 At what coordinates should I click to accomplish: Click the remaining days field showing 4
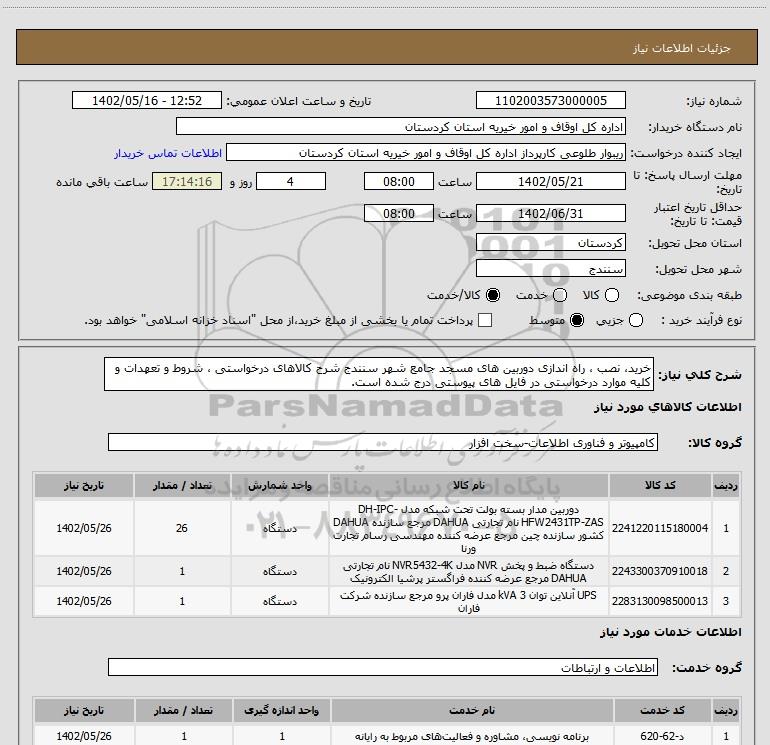tap(291, 182)
